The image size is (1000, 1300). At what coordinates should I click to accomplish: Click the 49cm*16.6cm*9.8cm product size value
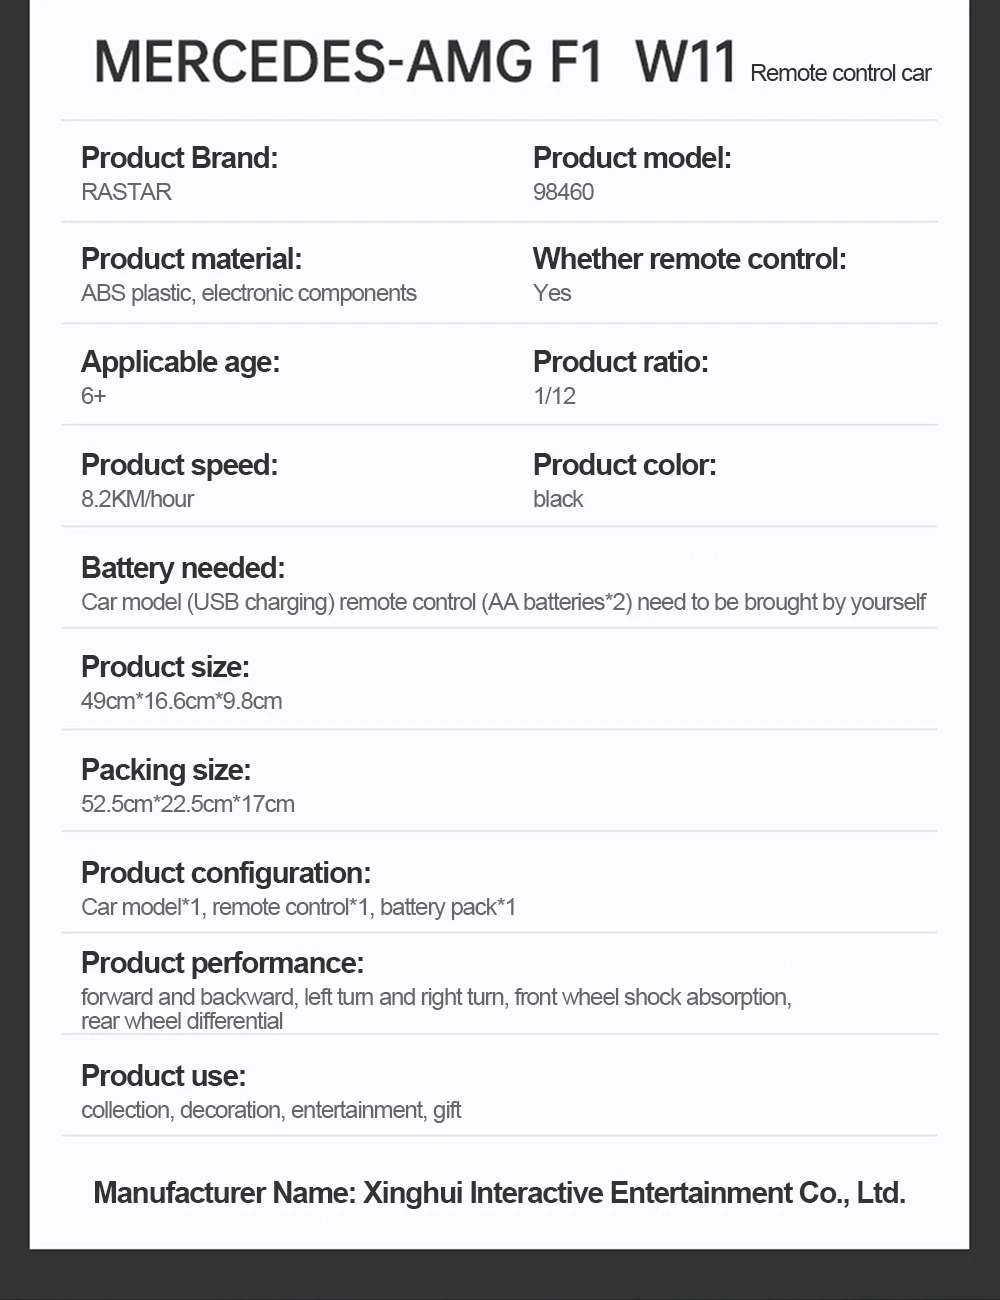pyautogui.click(x=181, y=701)
